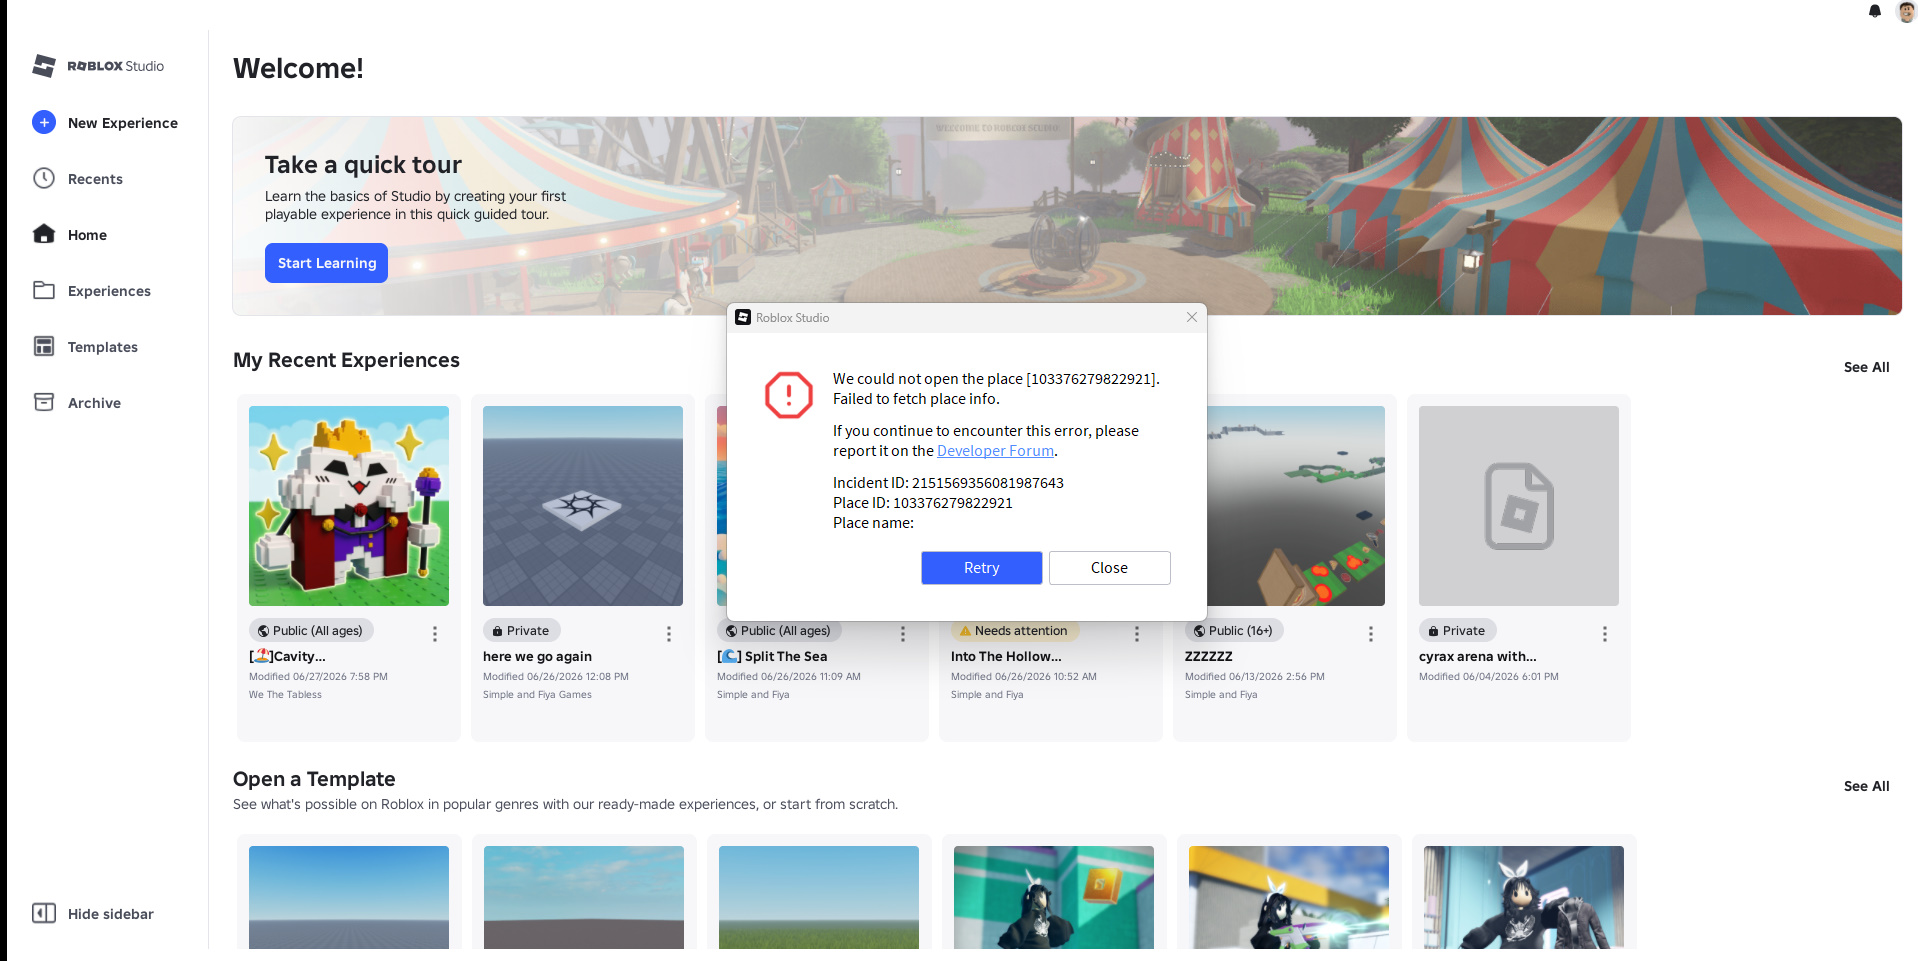
Task: Click the Retry button
Action: (981, 568)
